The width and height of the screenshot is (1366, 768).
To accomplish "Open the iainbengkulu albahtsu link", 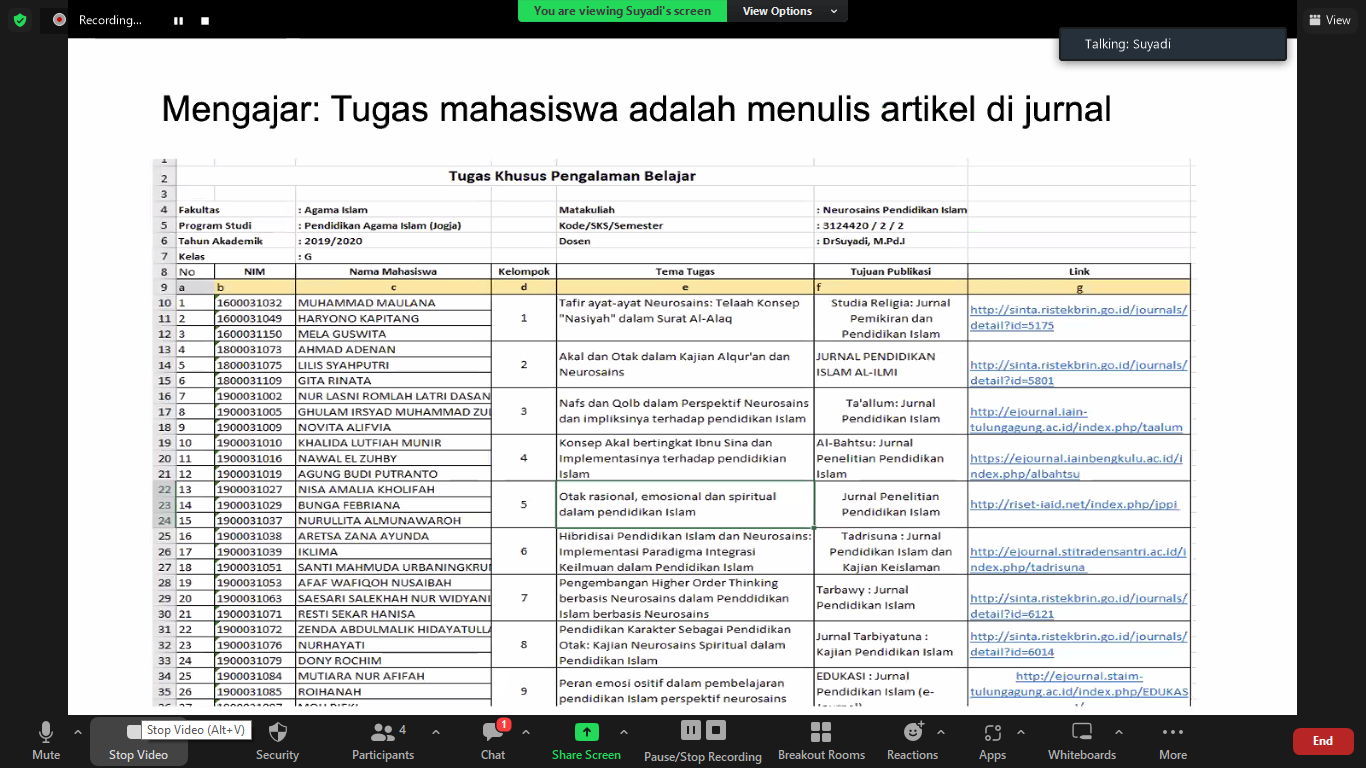I will click(1076, 466).
